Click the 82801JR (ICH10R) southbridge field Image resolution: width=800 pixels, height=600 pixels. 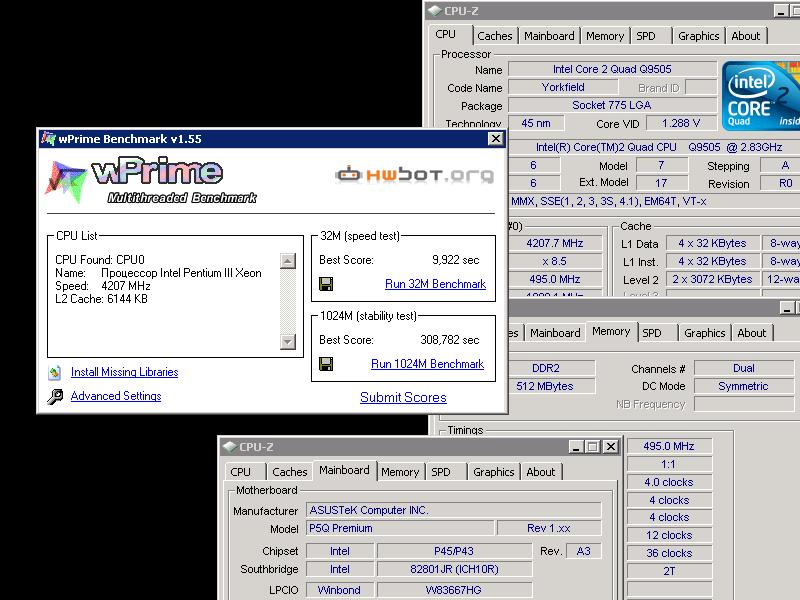click(x=454, y=569)
